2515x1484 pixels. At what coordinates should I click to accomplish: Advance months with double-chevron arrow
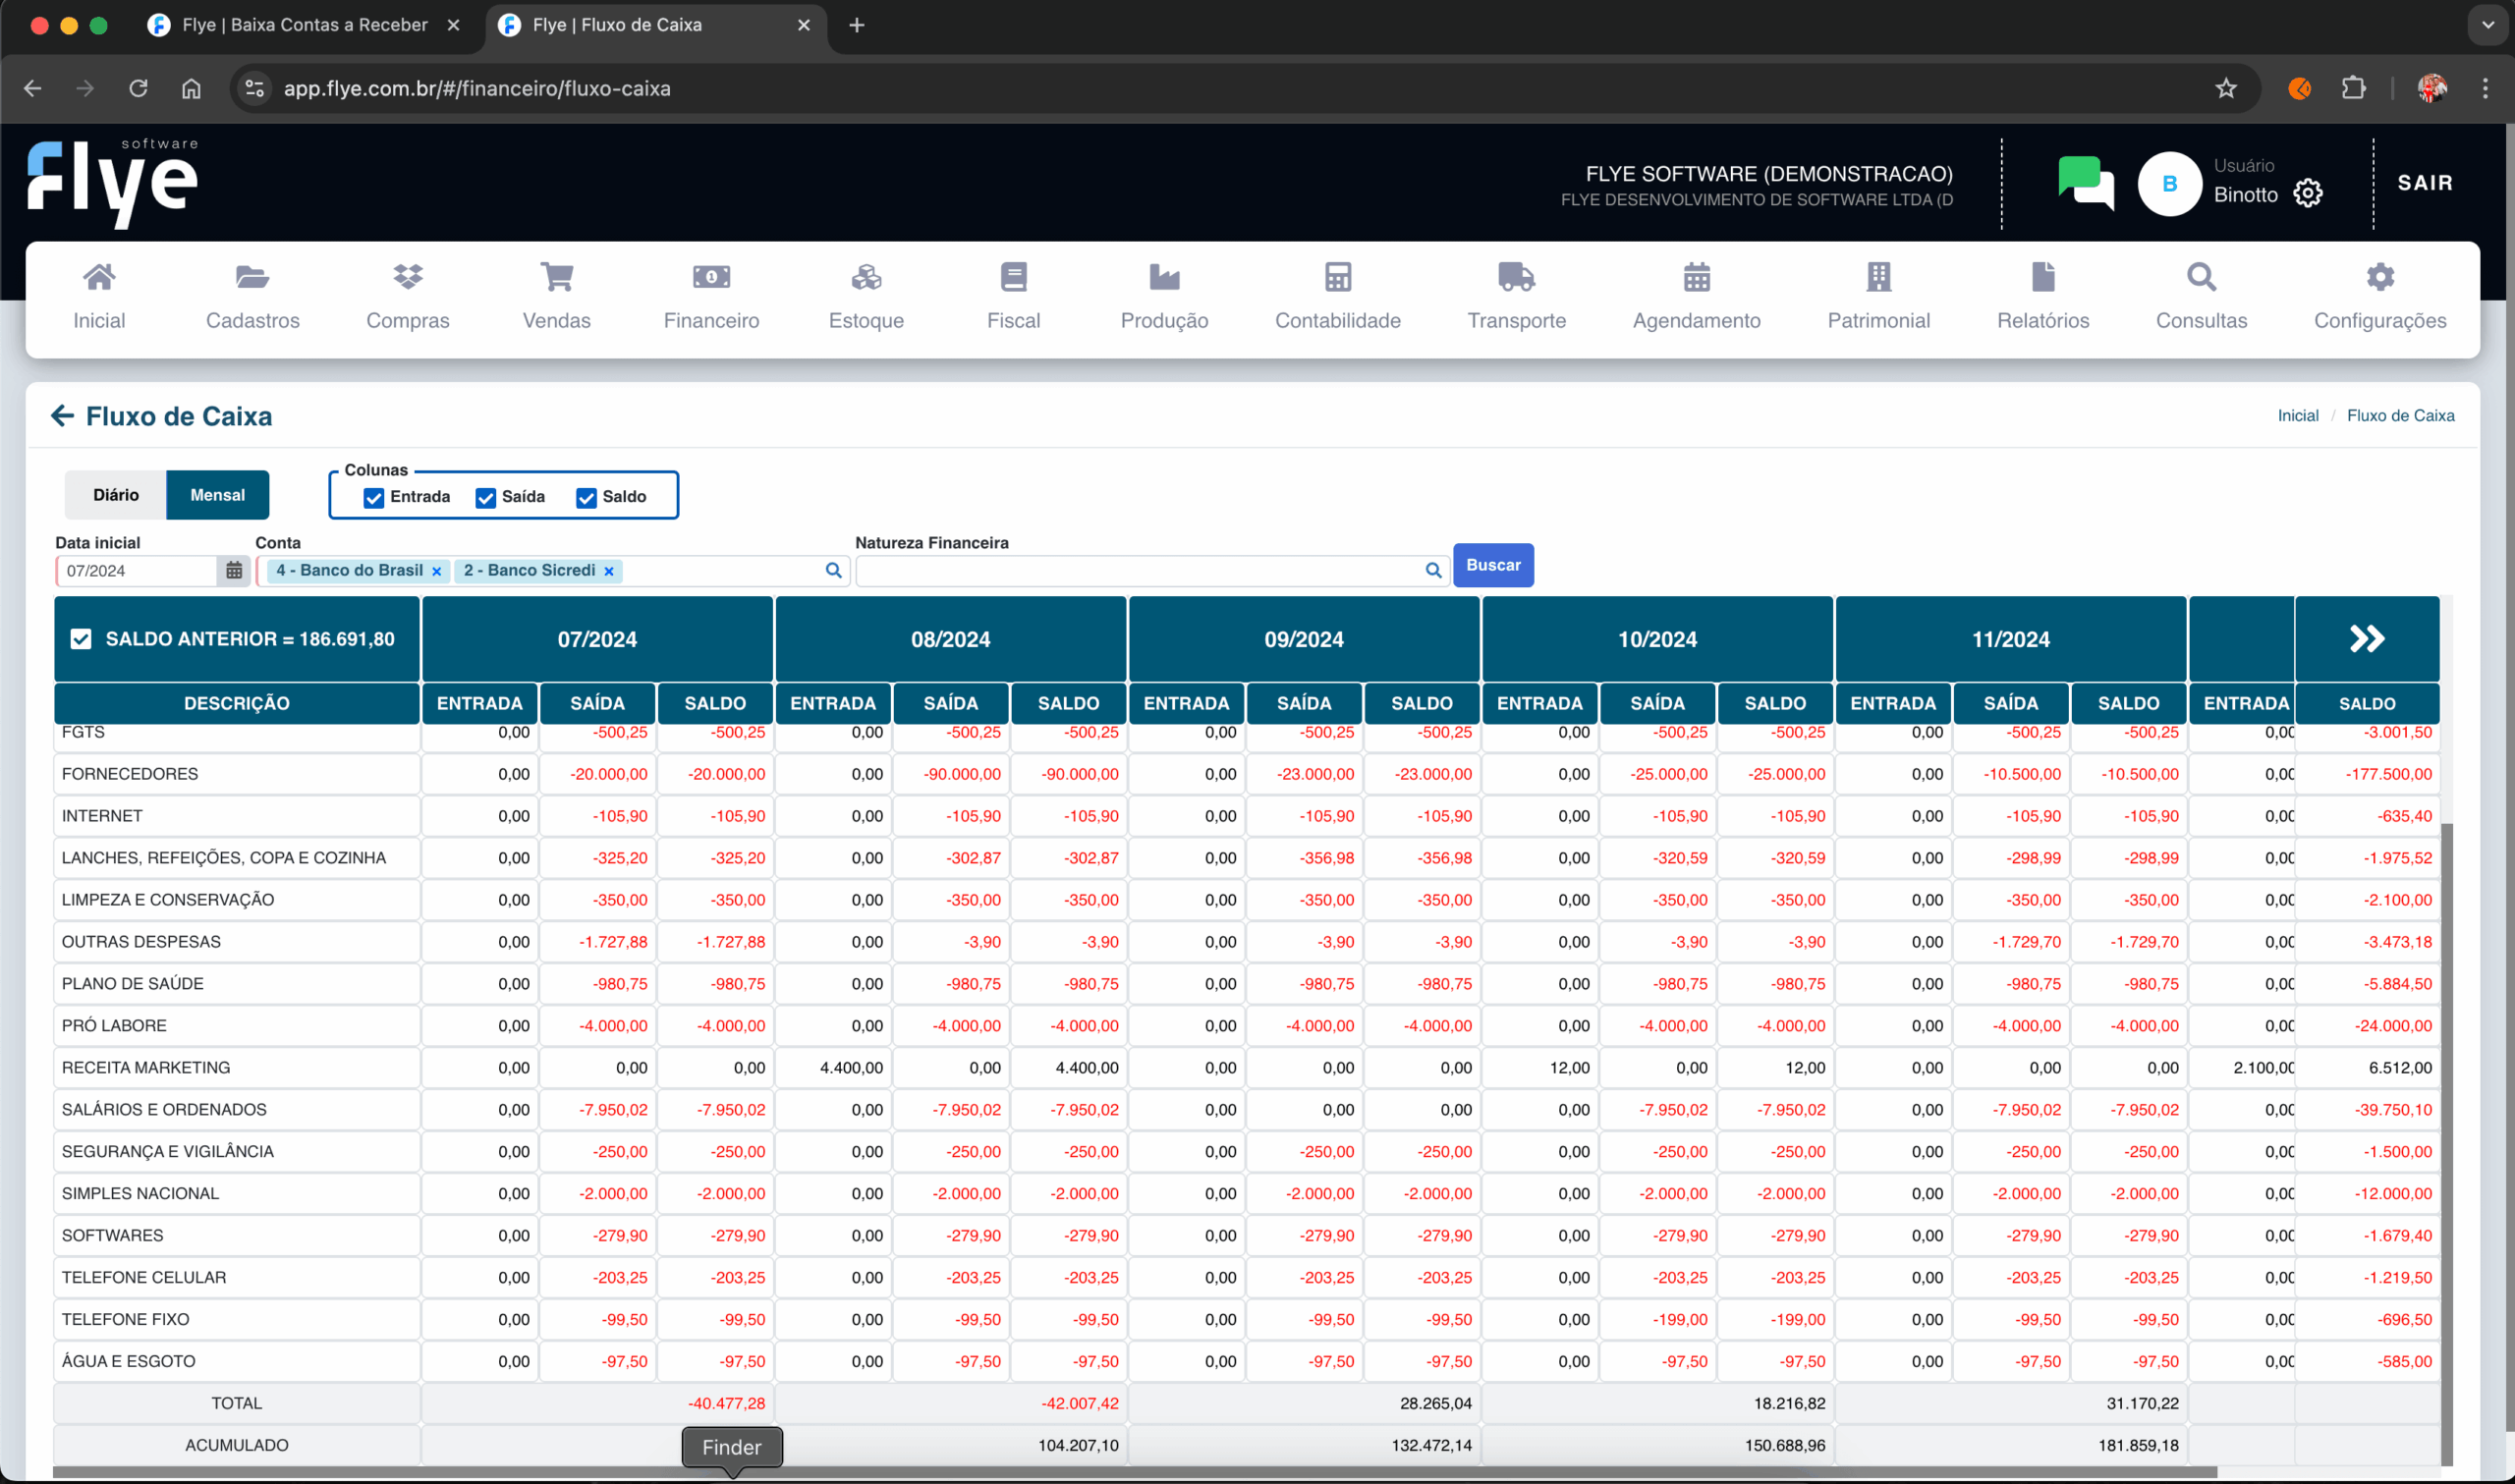coord(2366,638)
